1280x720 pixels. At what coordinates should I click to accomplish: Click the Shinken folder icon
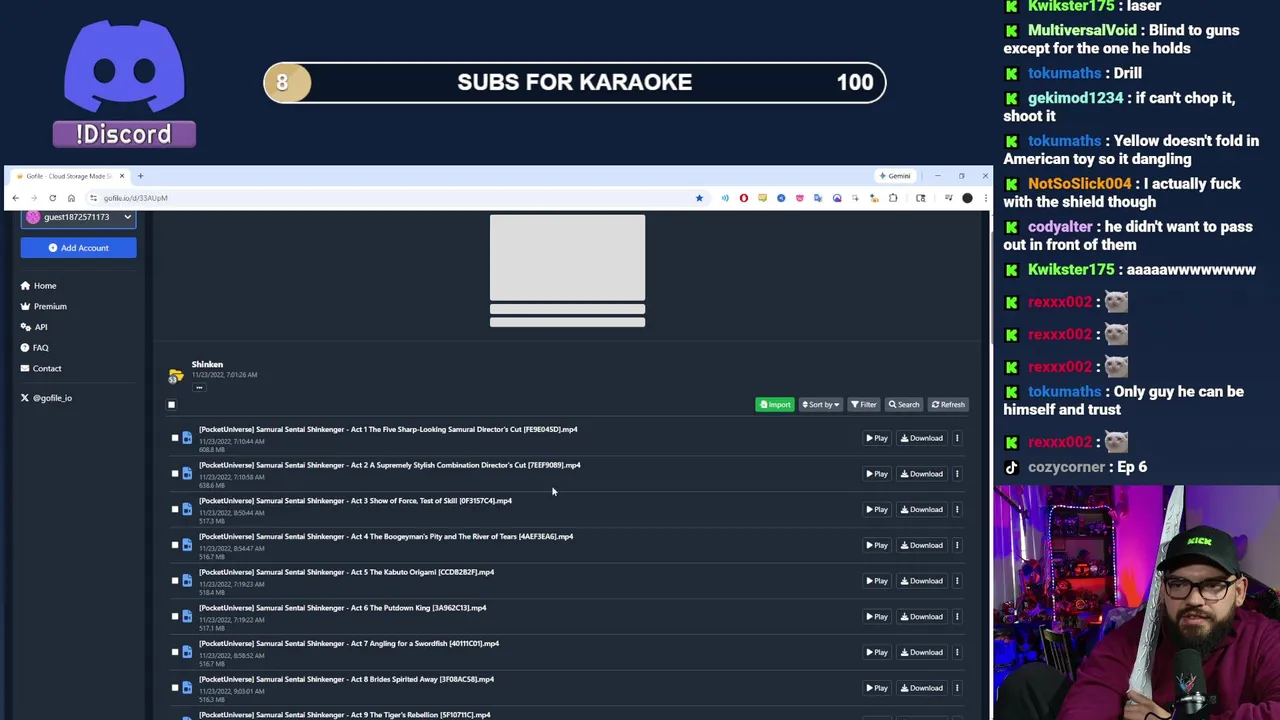(176, 376)
